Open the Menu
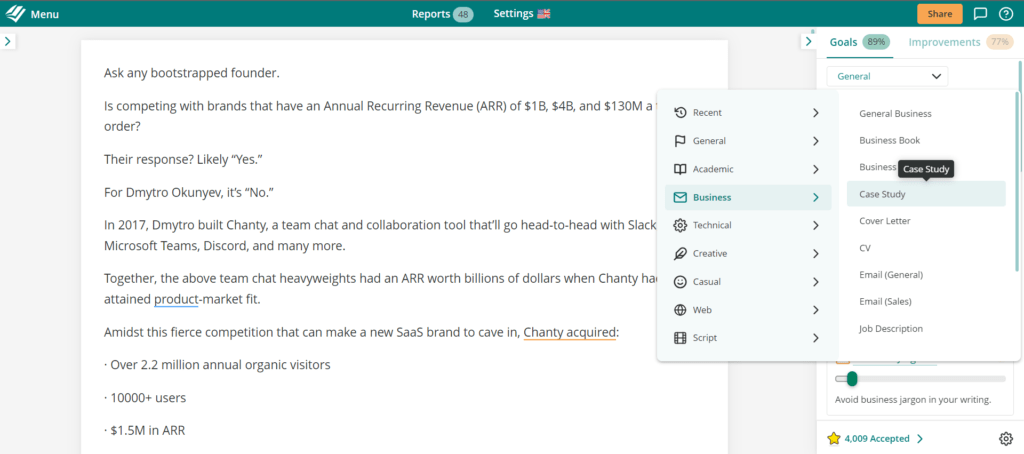Screen dimensions: 1024x454 (44, 14)
